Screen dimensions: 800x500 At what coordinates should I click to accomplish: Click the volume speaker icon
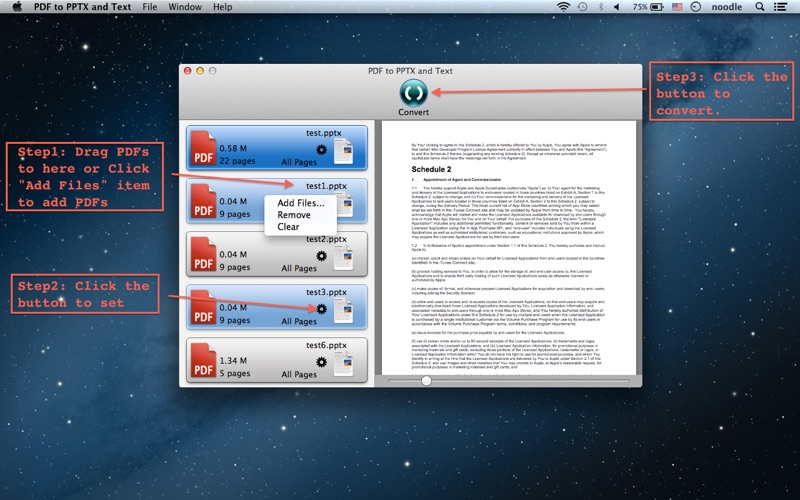coord(616,7)
